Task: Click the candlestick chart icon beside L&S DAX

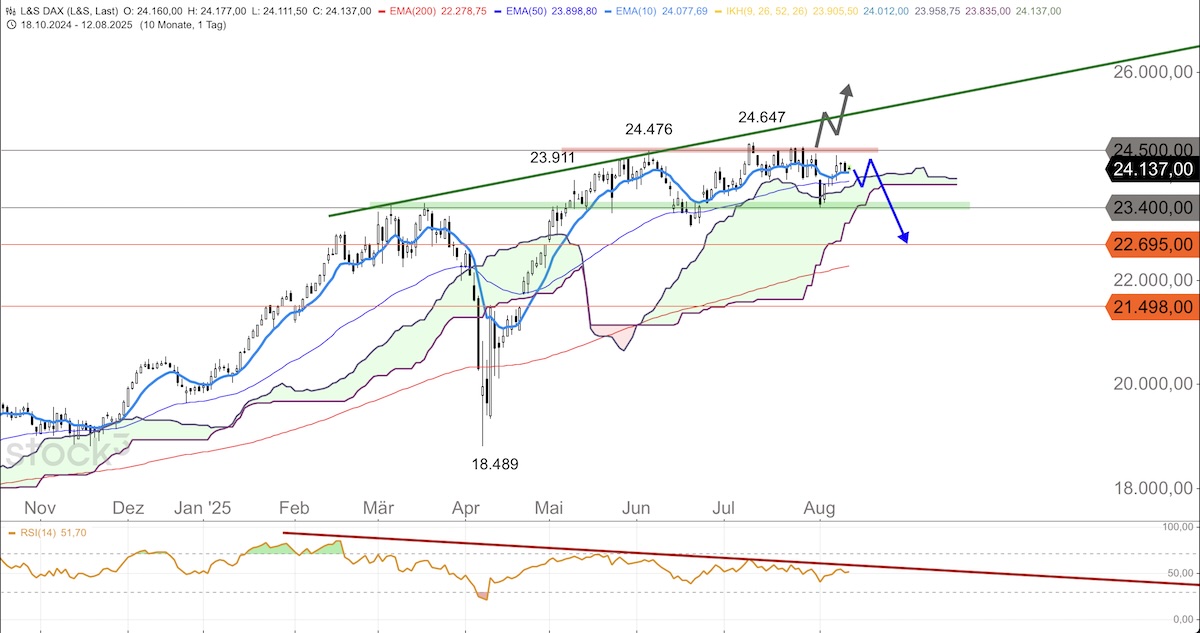Action: [x=9, y=10]
